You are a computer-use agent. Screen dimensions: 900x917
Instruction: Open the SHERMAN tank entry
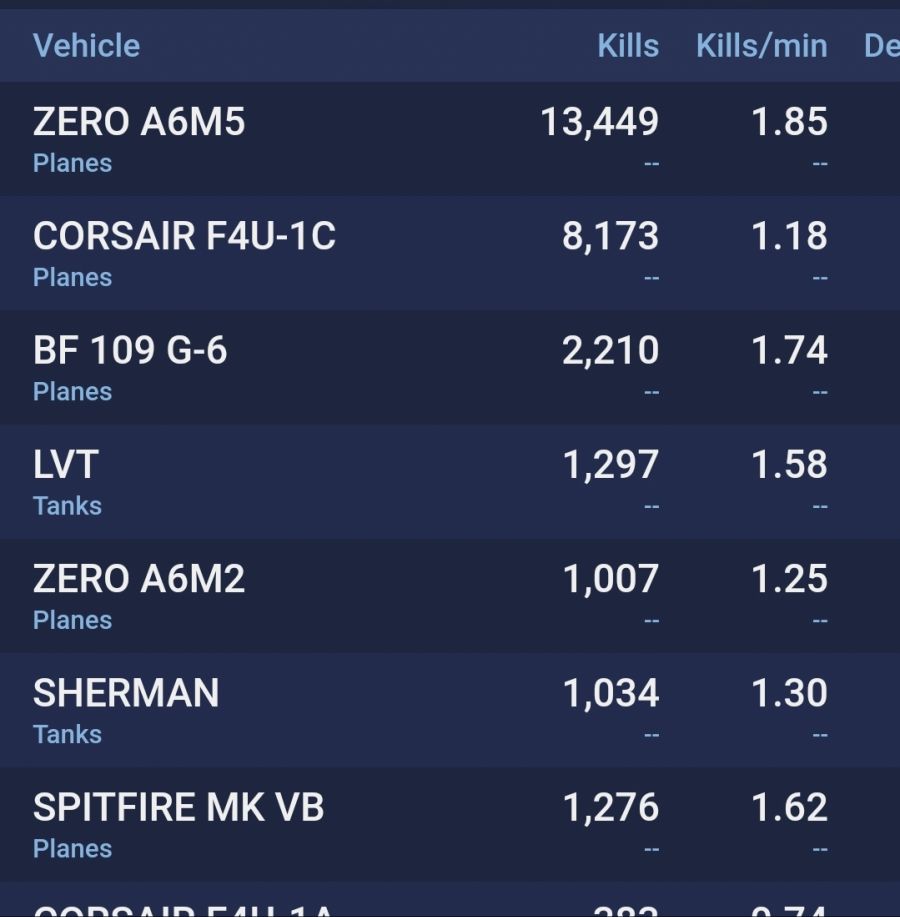[x=126, y=693]
